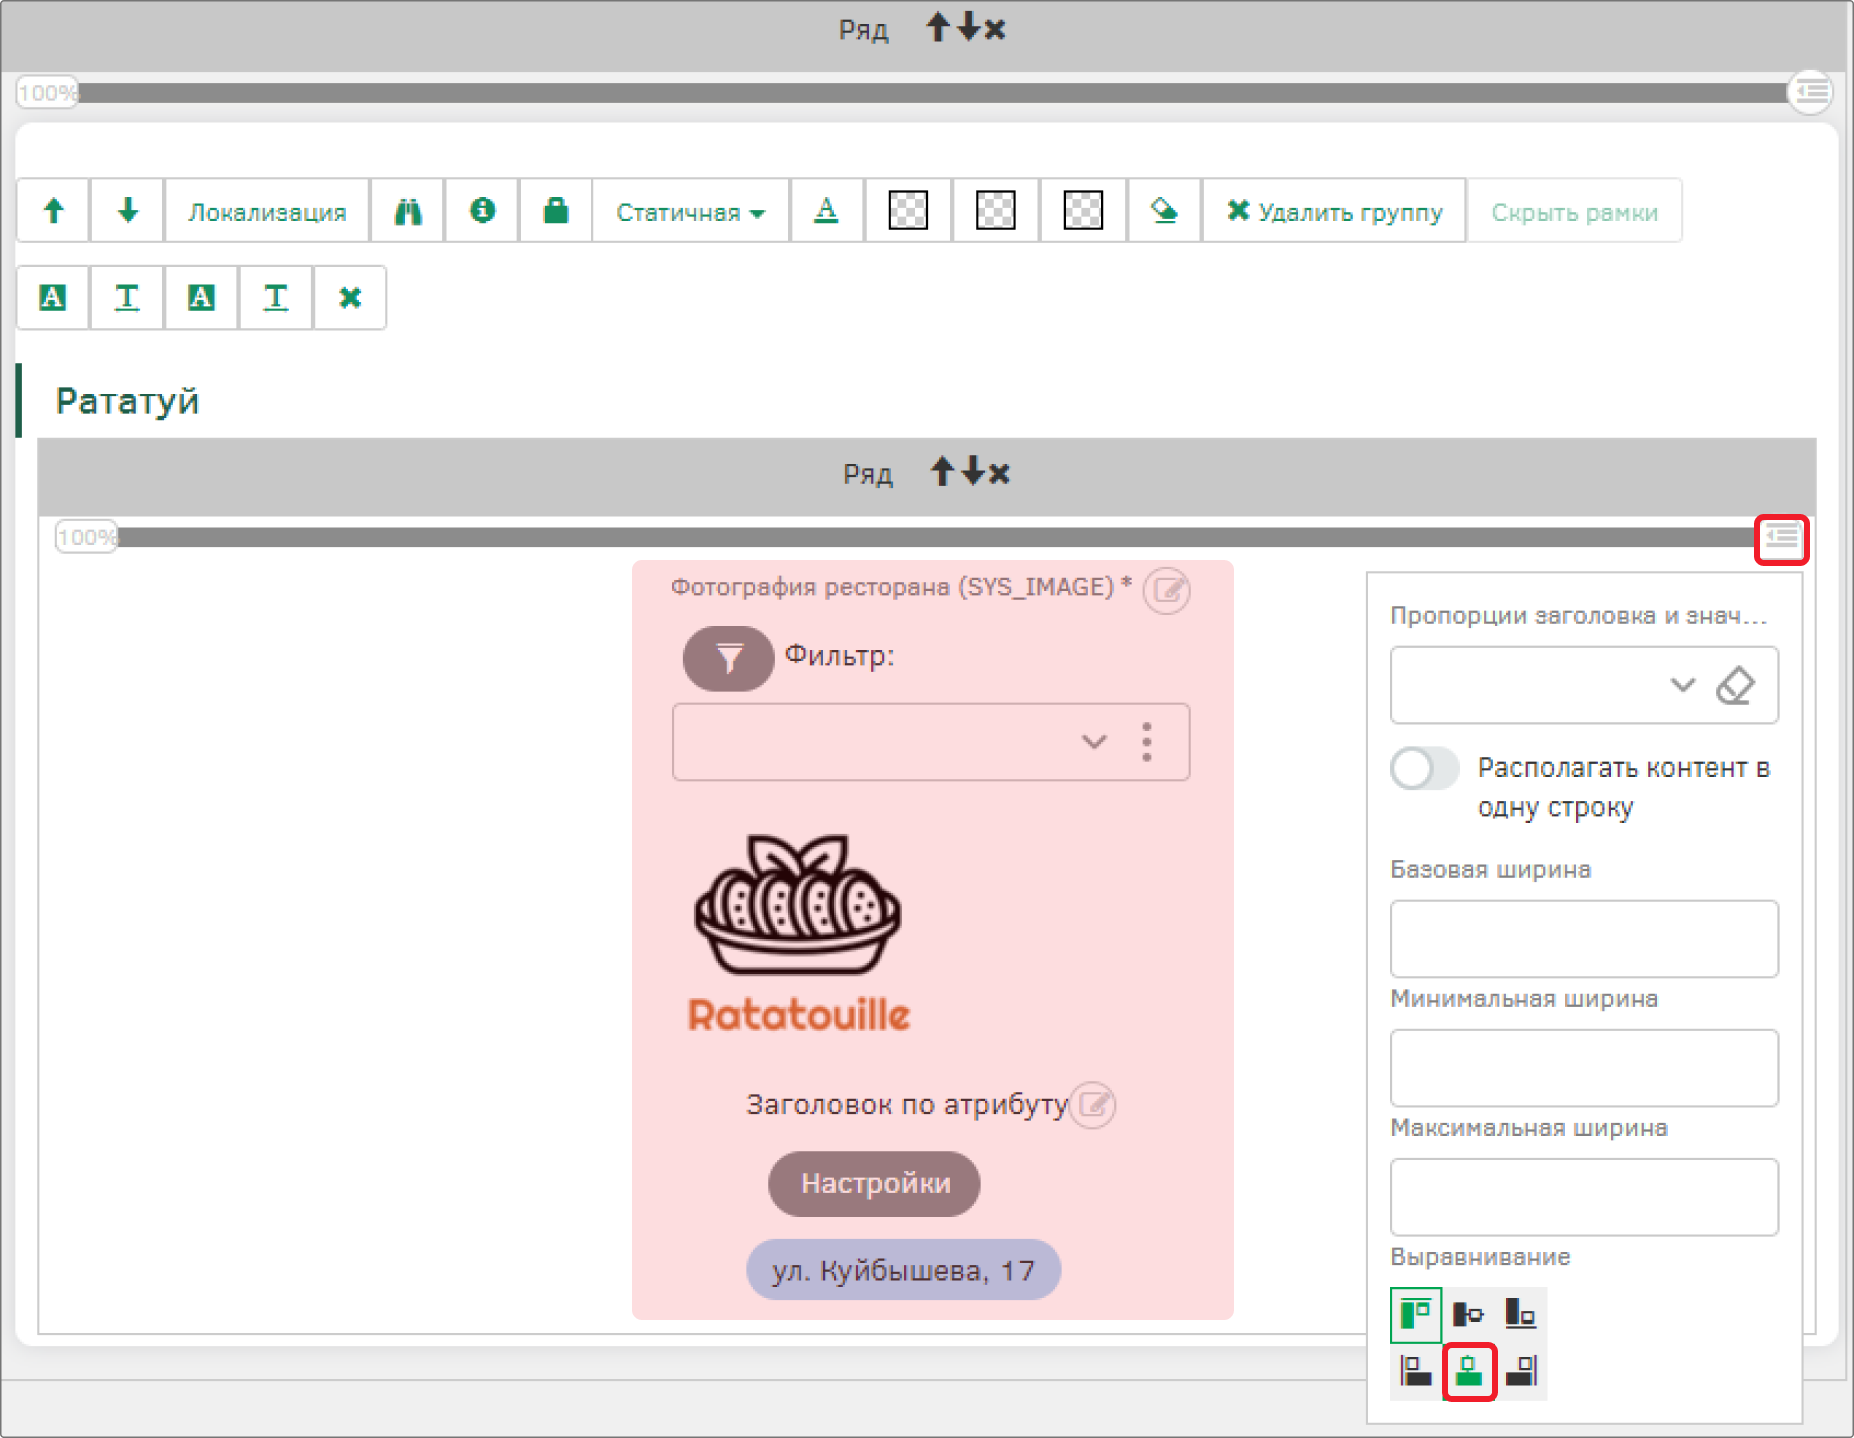This screenshot has width=1854, height=1438.
Task: Click the green lock icon in the toolbar
Action: pos(556,211)
